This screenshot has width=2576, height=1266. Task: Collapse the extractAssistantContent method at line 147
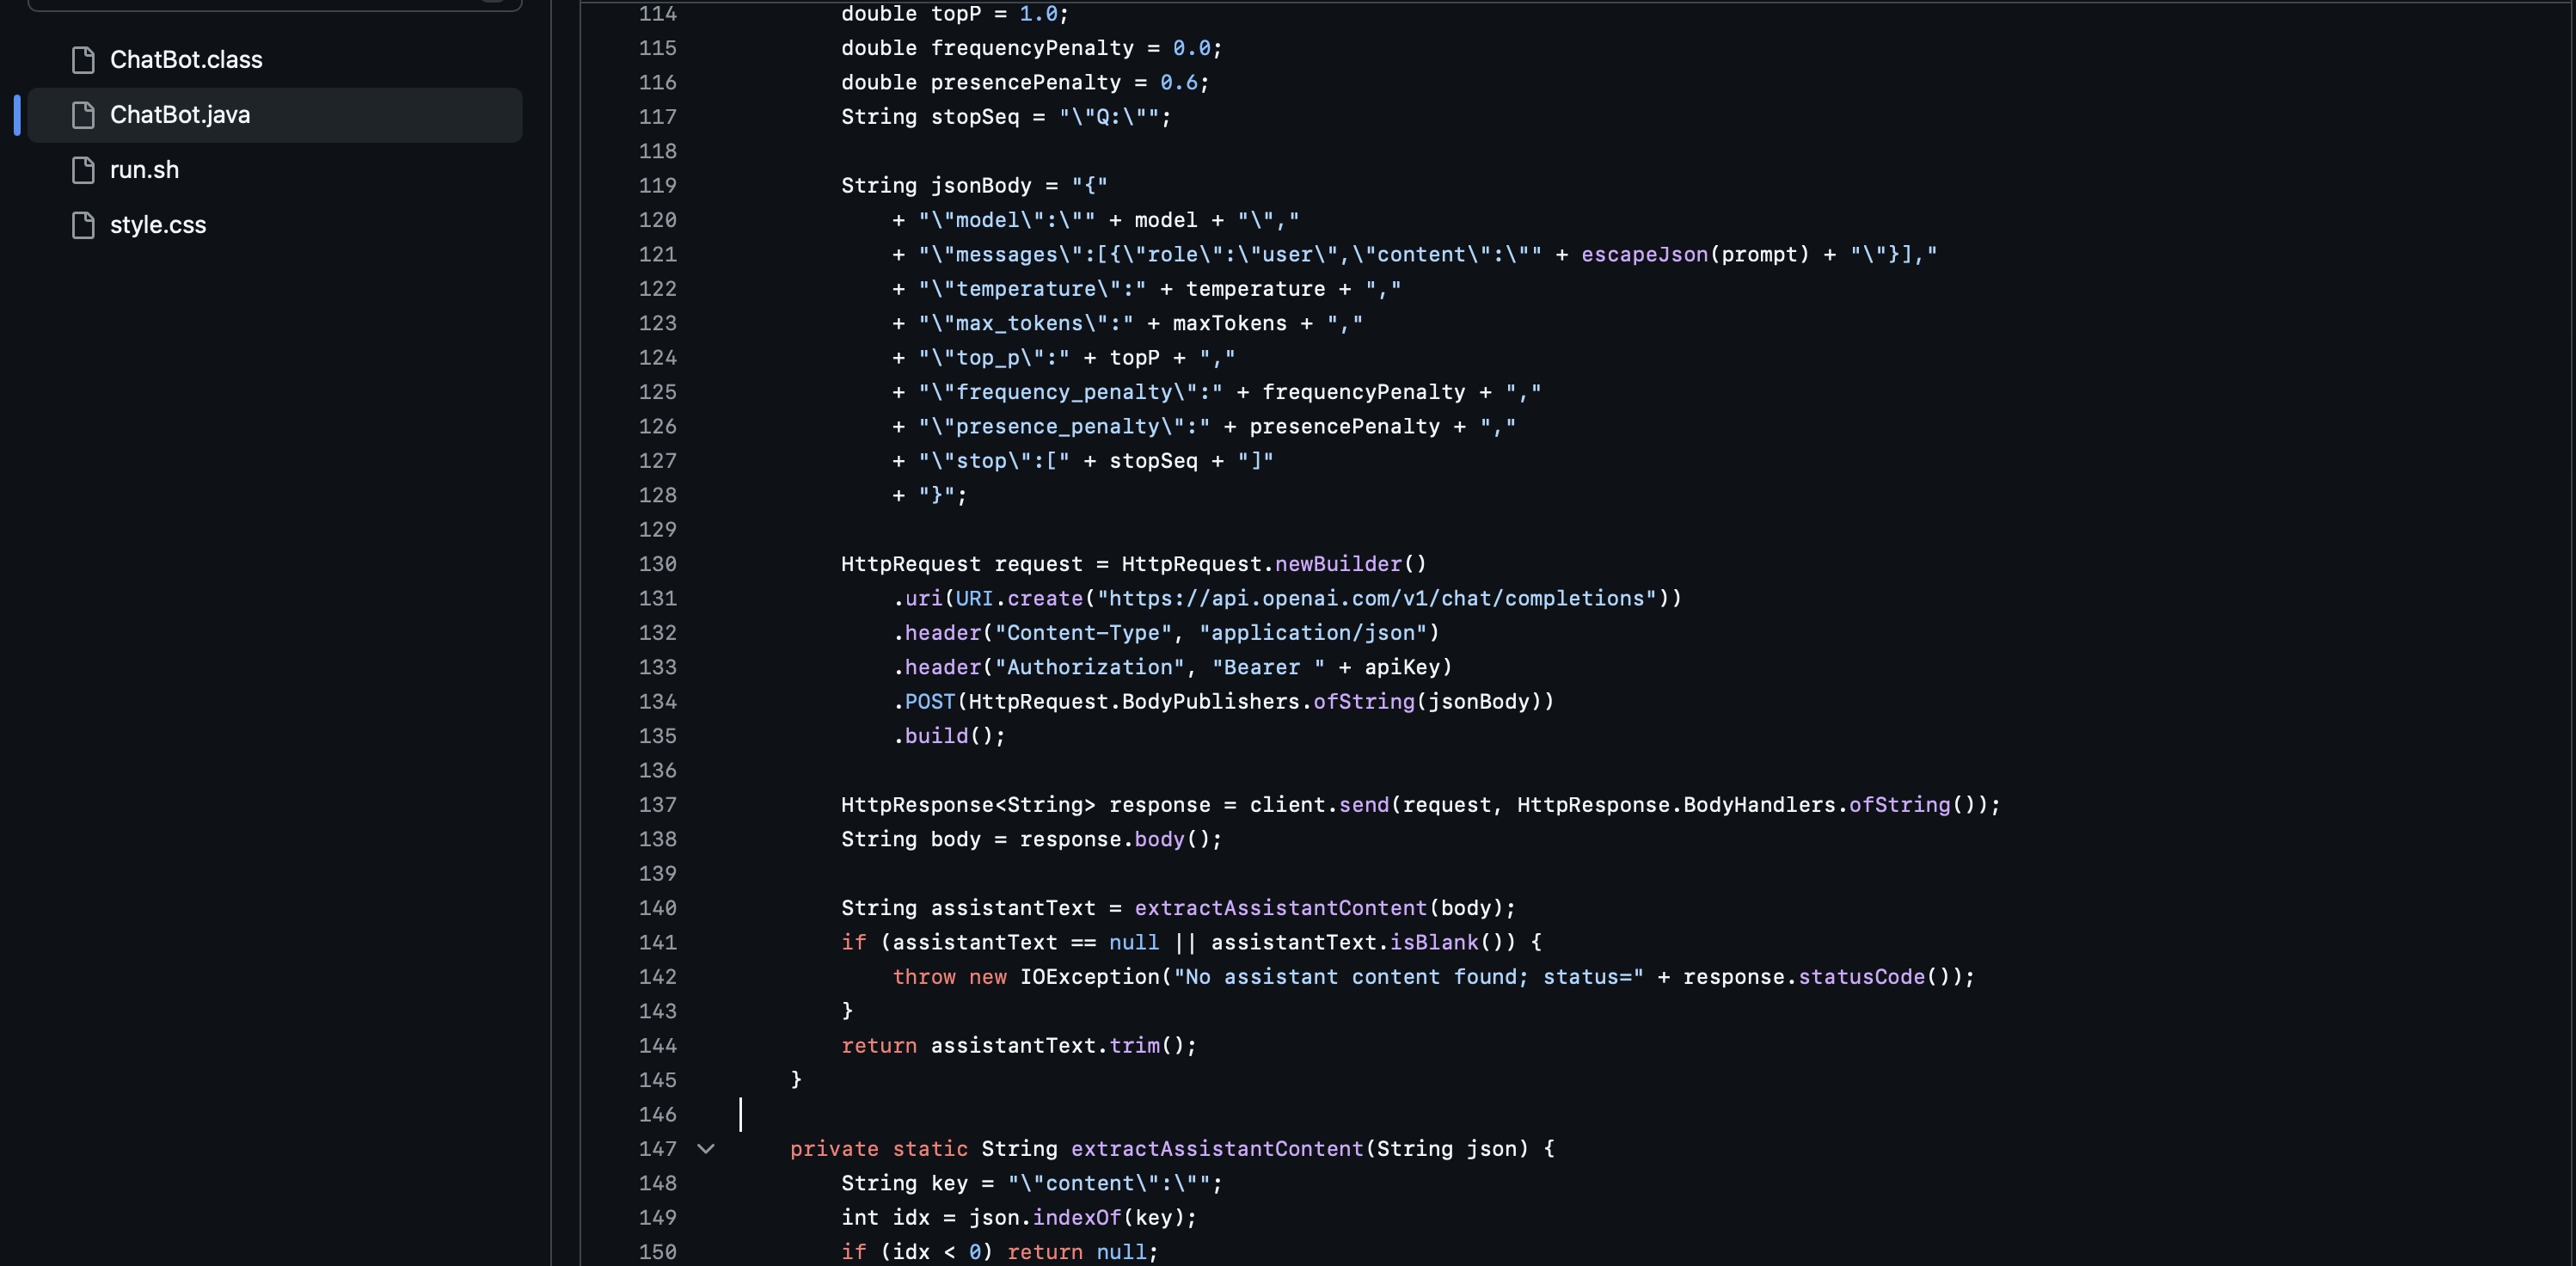706,1149
